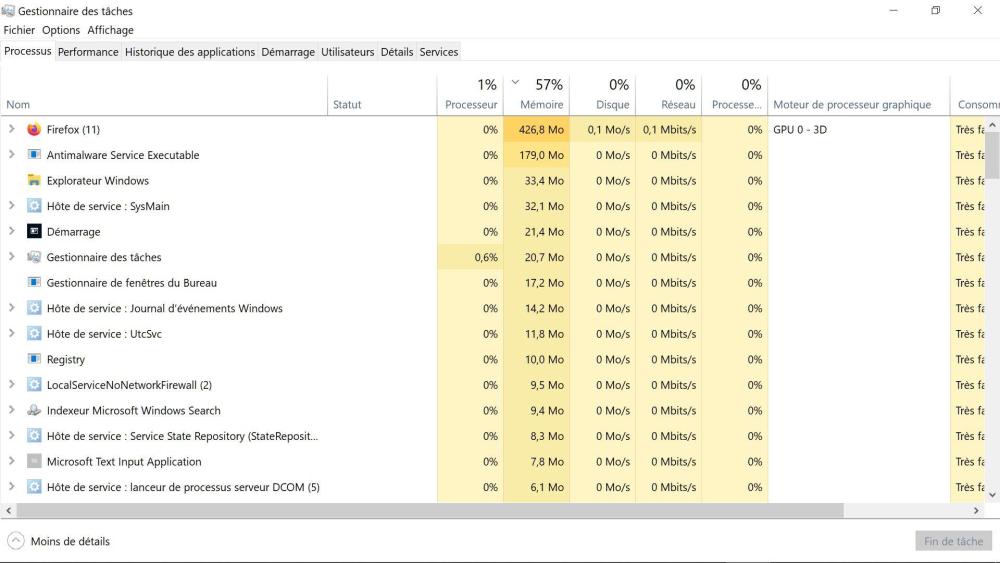Click the Démarrage process icon

point(34,232)
